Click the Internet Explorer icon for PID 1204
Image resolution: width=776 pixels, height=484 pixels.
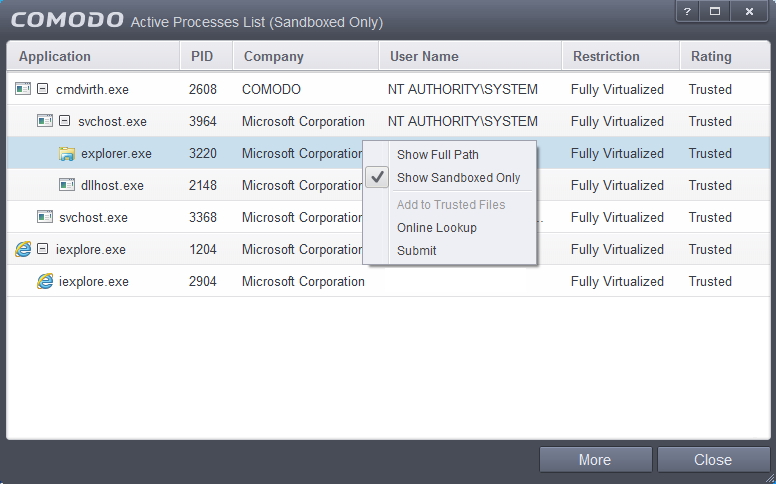click(x=23, y=249)
